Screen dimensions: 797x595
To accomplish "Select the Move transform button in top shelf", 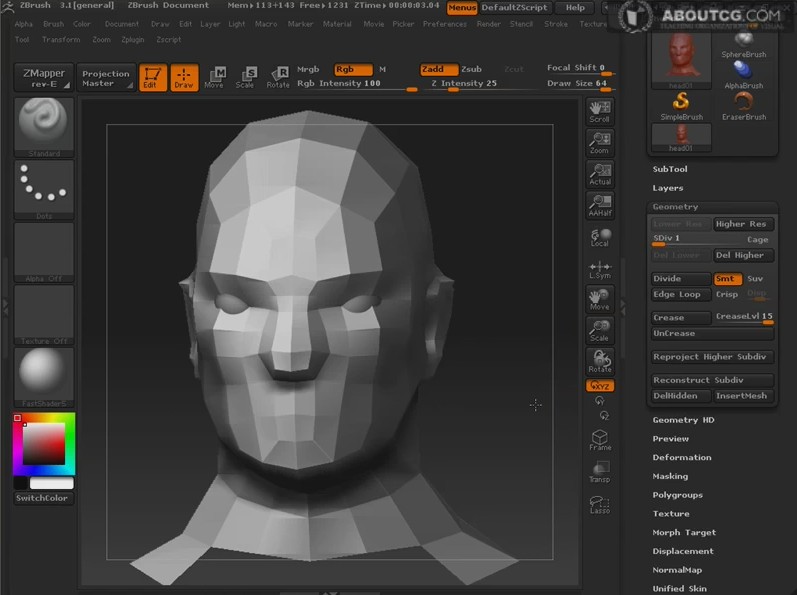I will click(215, 77).
